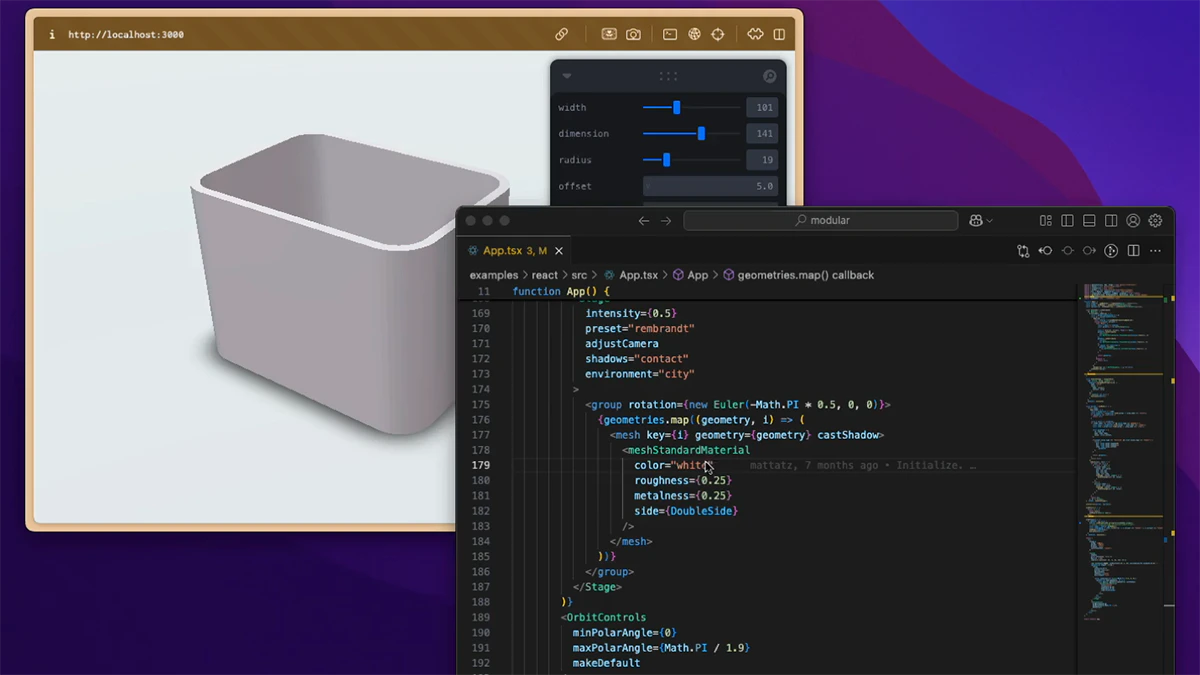
Task: Click the OrbitControls tag in the code
Action: click(x=607, y=618)
